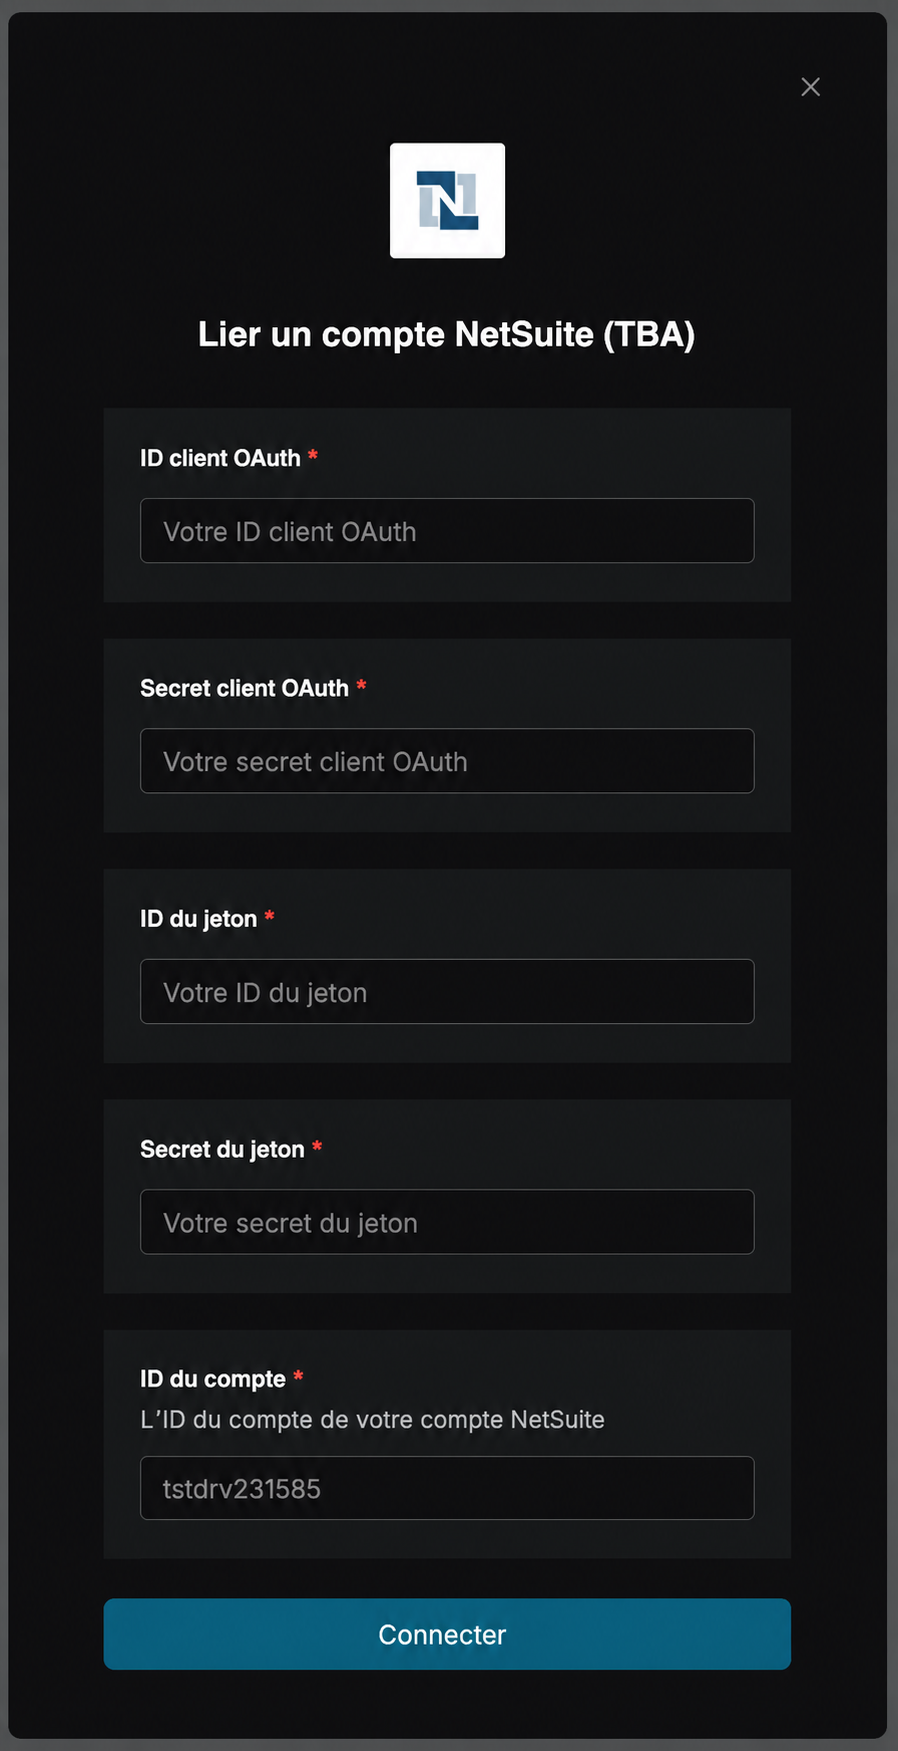Select the Secret du jeton input
Screen dimensions: 898x1751
[447, 1222]
